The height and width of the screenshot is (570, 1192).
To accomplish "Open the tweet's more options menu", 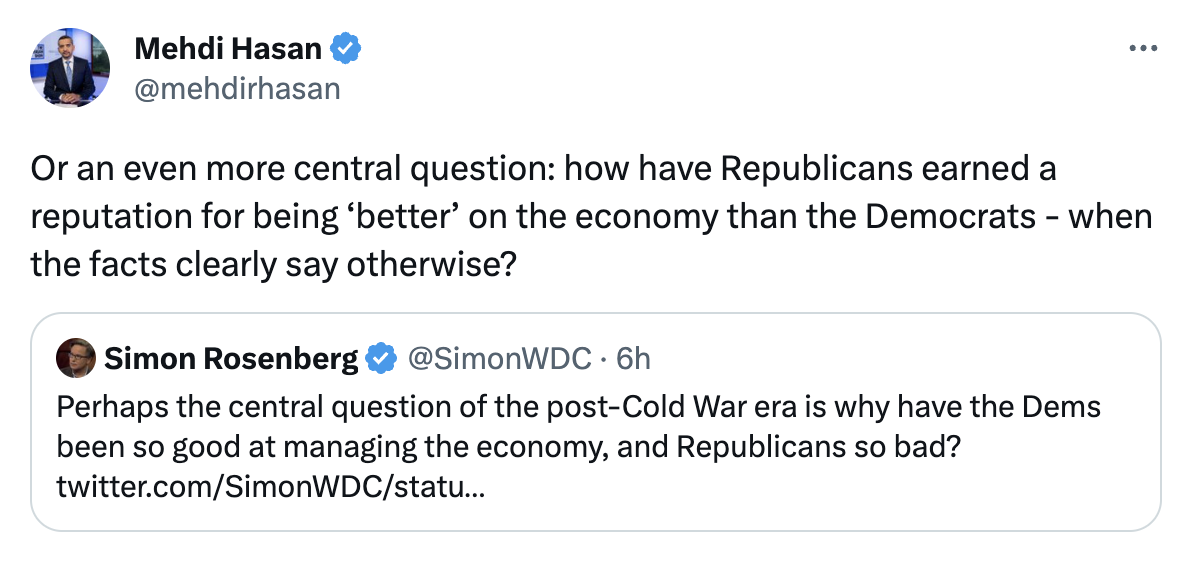I will 1142,48.
